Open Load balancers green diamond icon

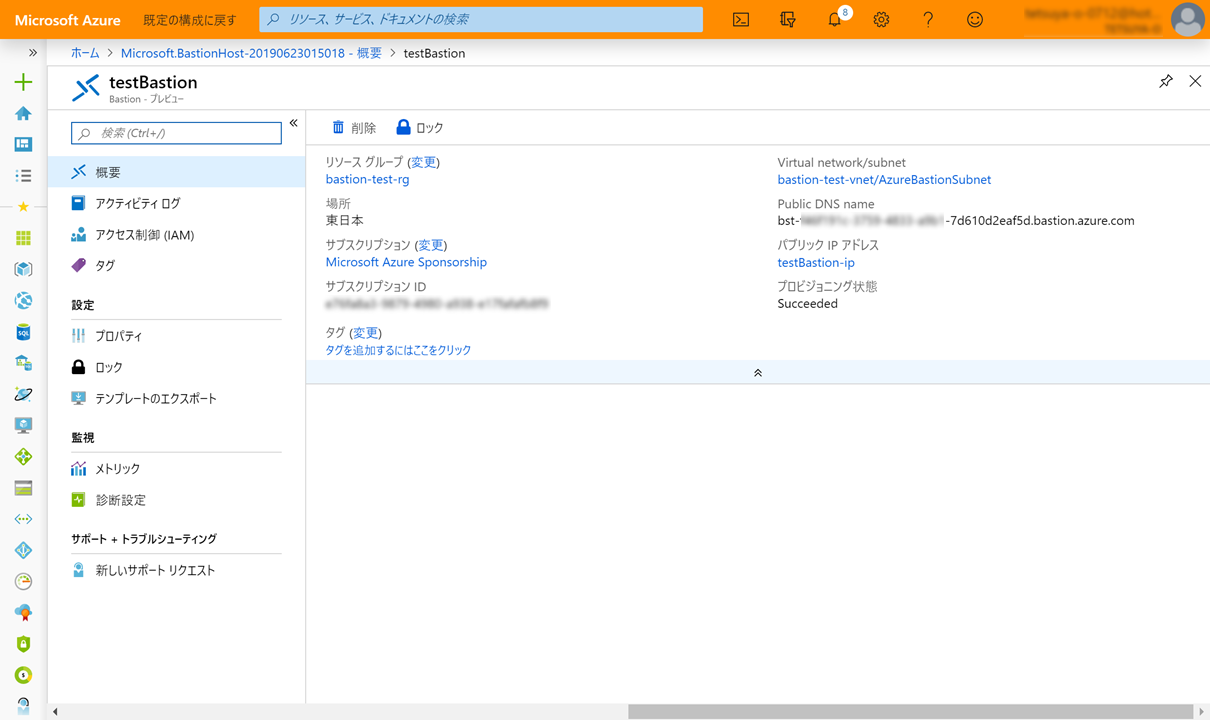23,457
